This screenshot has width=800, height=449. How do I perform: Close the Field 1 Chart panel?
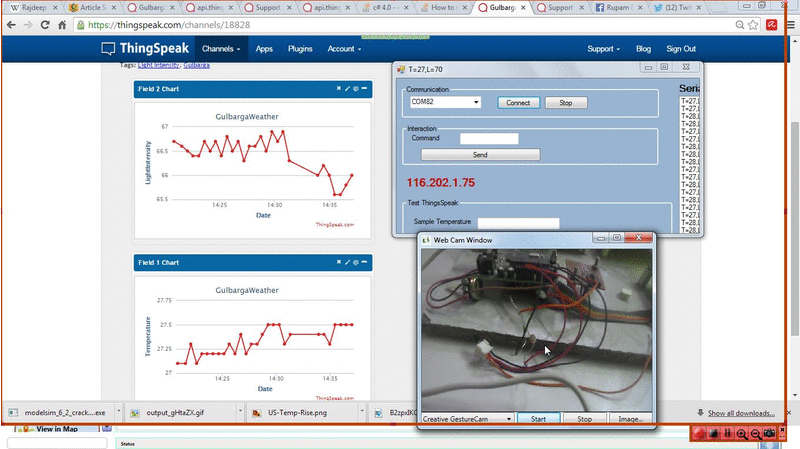point(338,262)
